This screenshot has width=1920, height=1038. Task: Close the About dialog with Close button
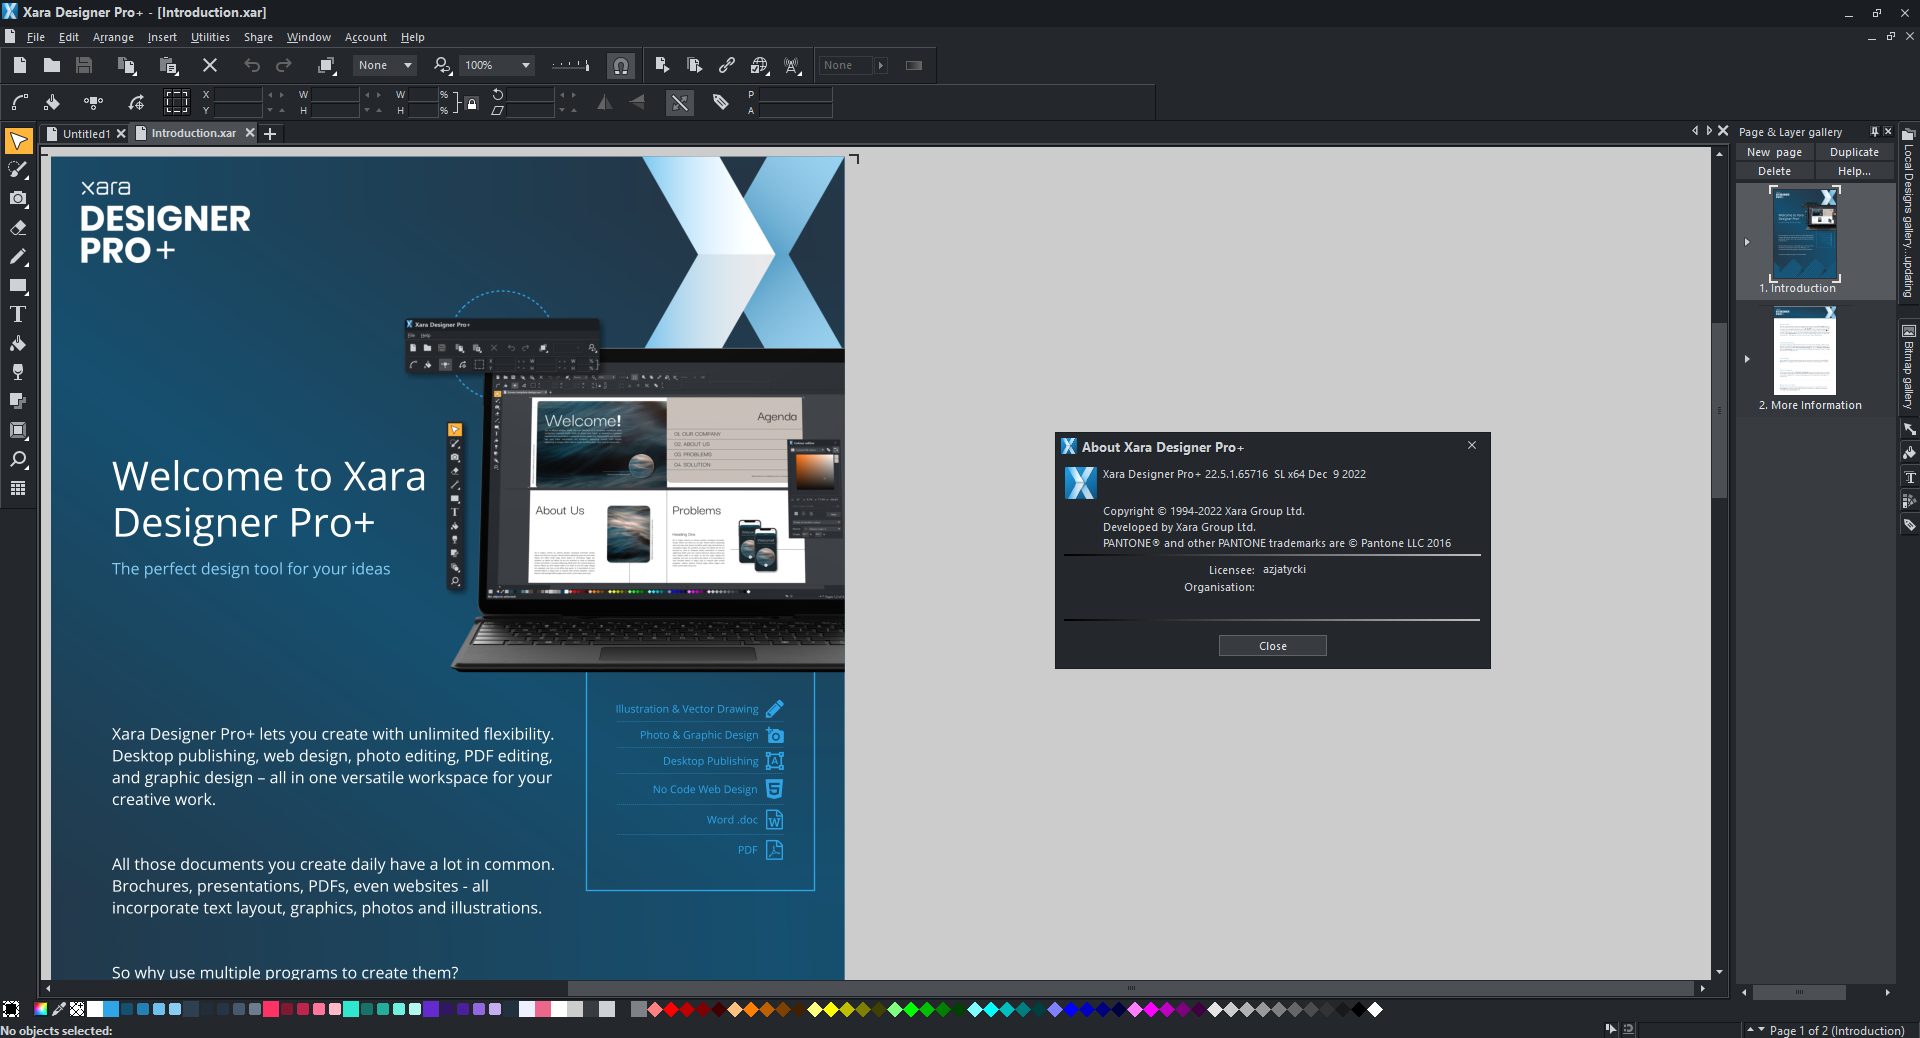click(1273, 646)
